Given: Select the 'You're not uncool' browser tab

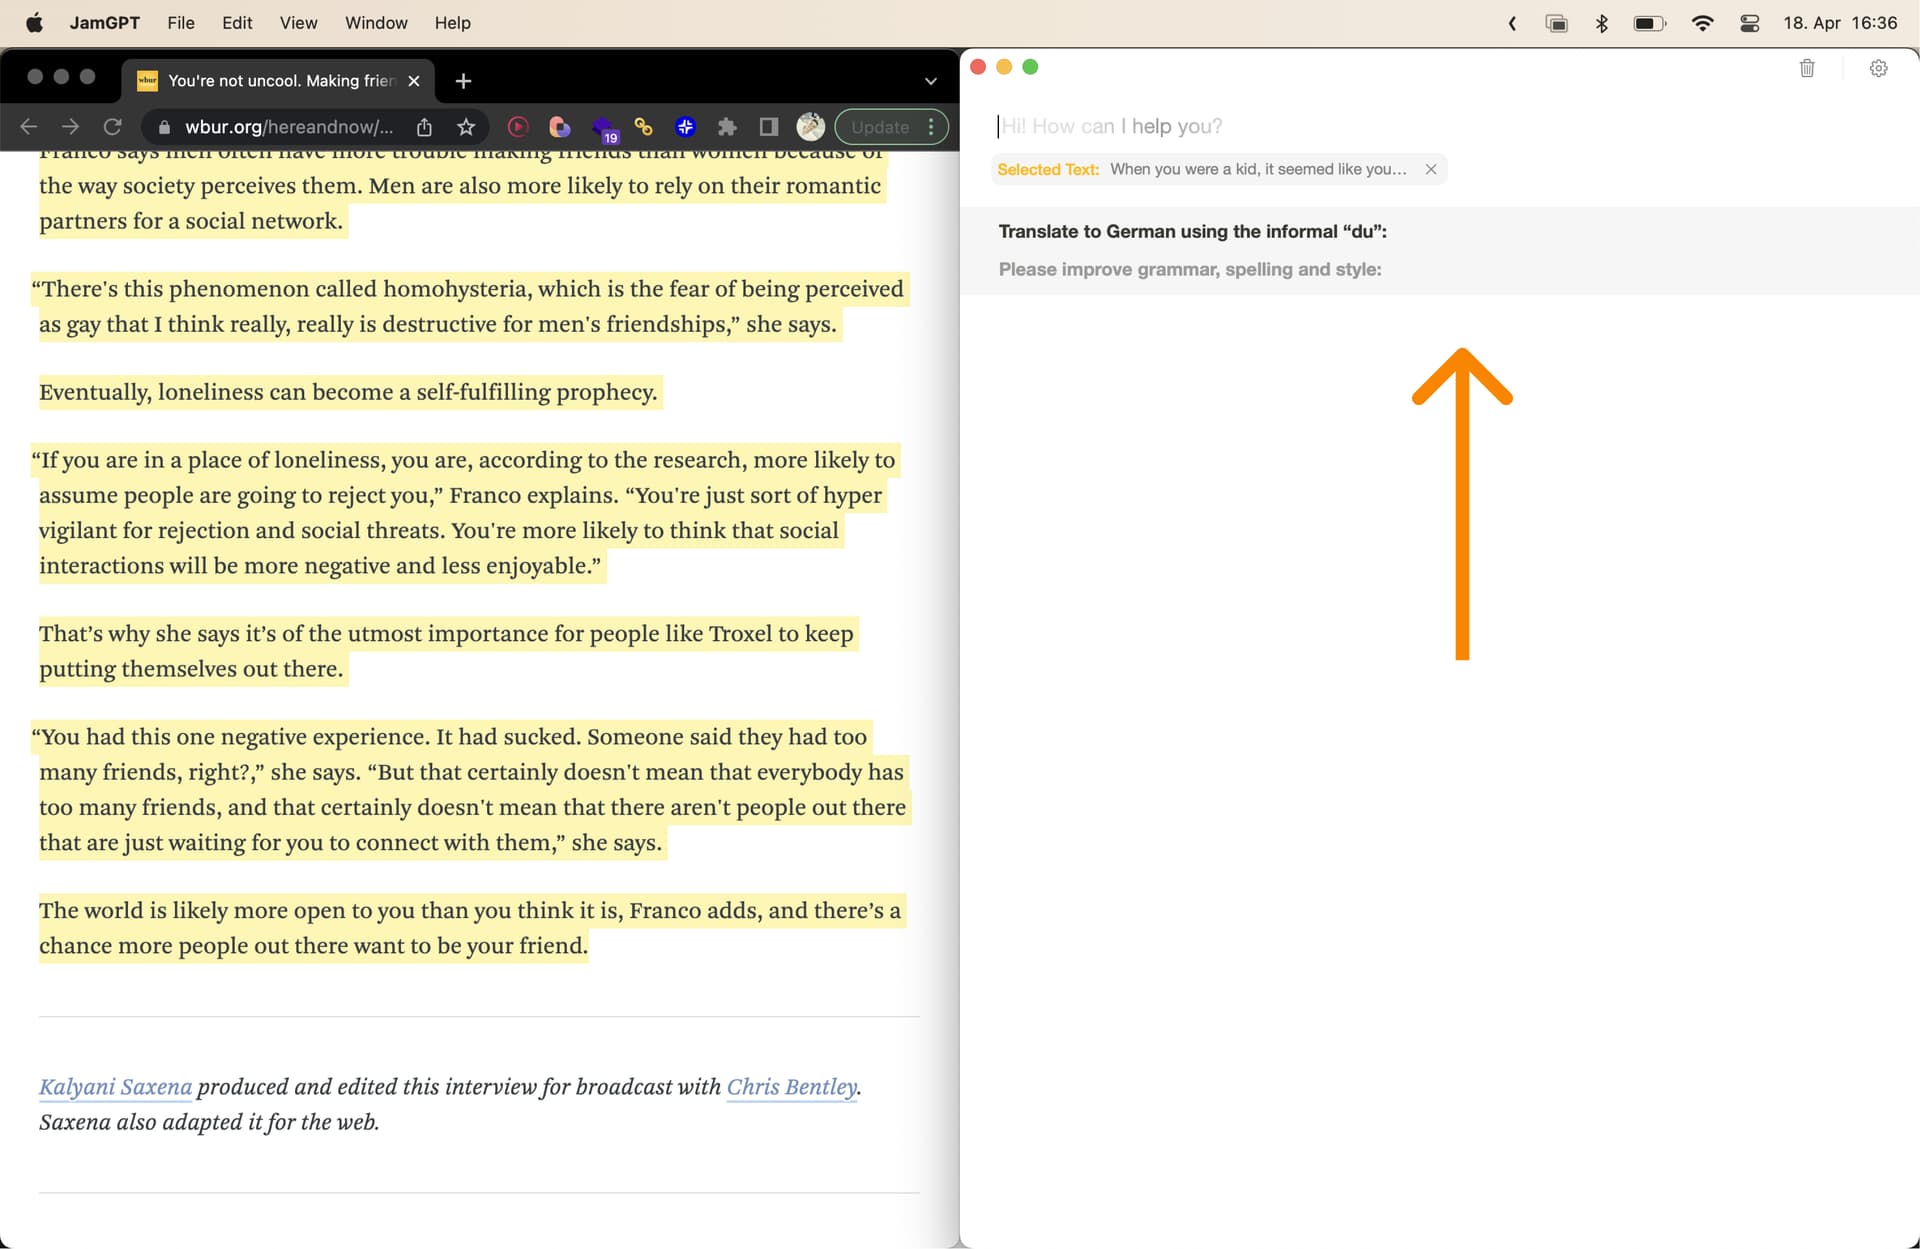Looking at the screenshot, I should [x=277, y=81].
